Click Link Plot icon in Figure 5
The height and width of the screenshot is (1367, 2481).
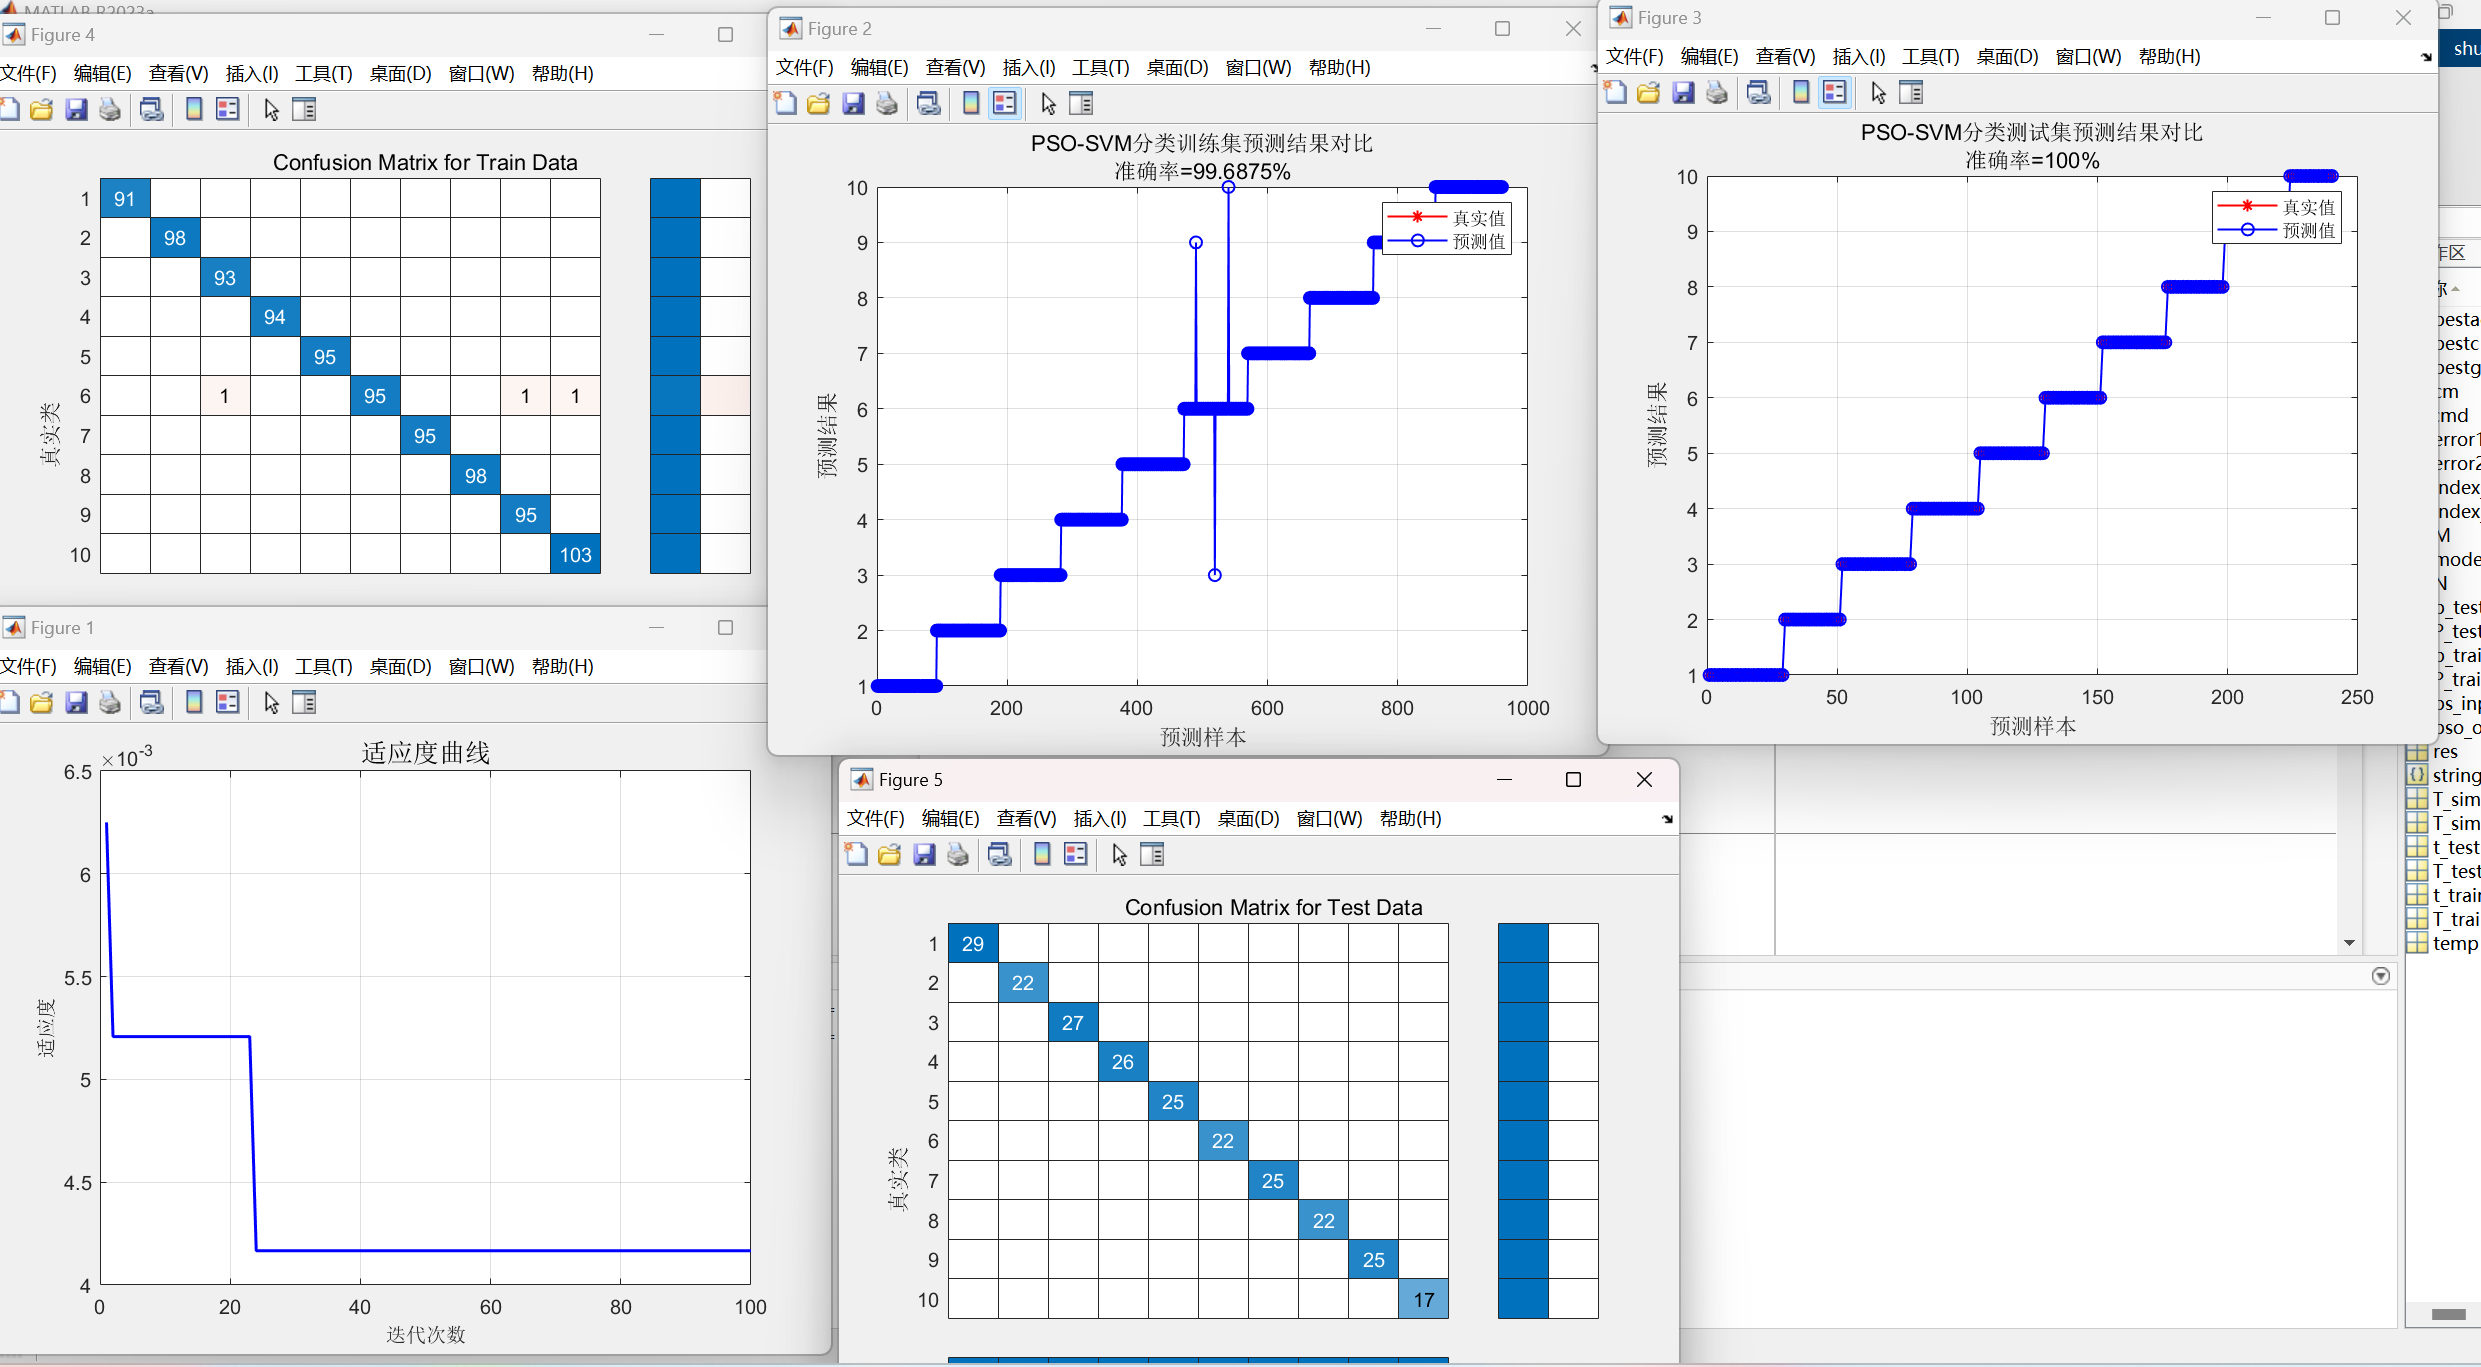(1000, 855)
